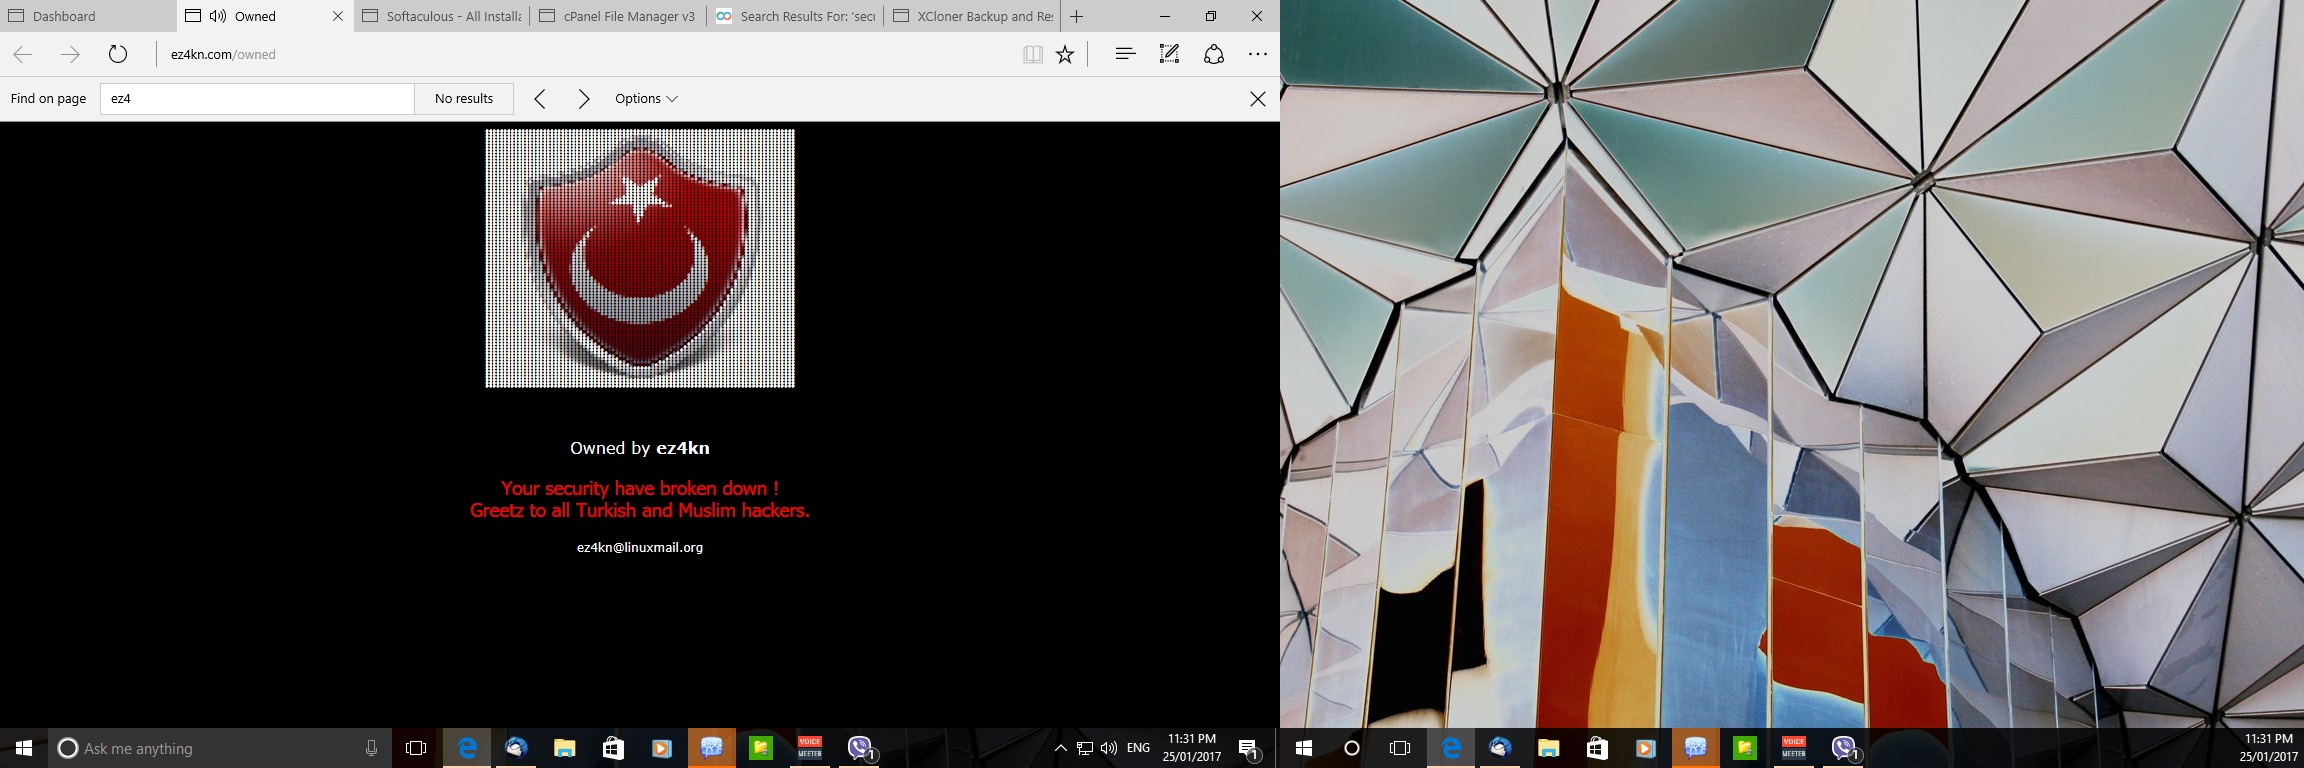Open the XCloner Backup and Restore tab
The height and width of the screenshot is (768, 2304).
973,16
